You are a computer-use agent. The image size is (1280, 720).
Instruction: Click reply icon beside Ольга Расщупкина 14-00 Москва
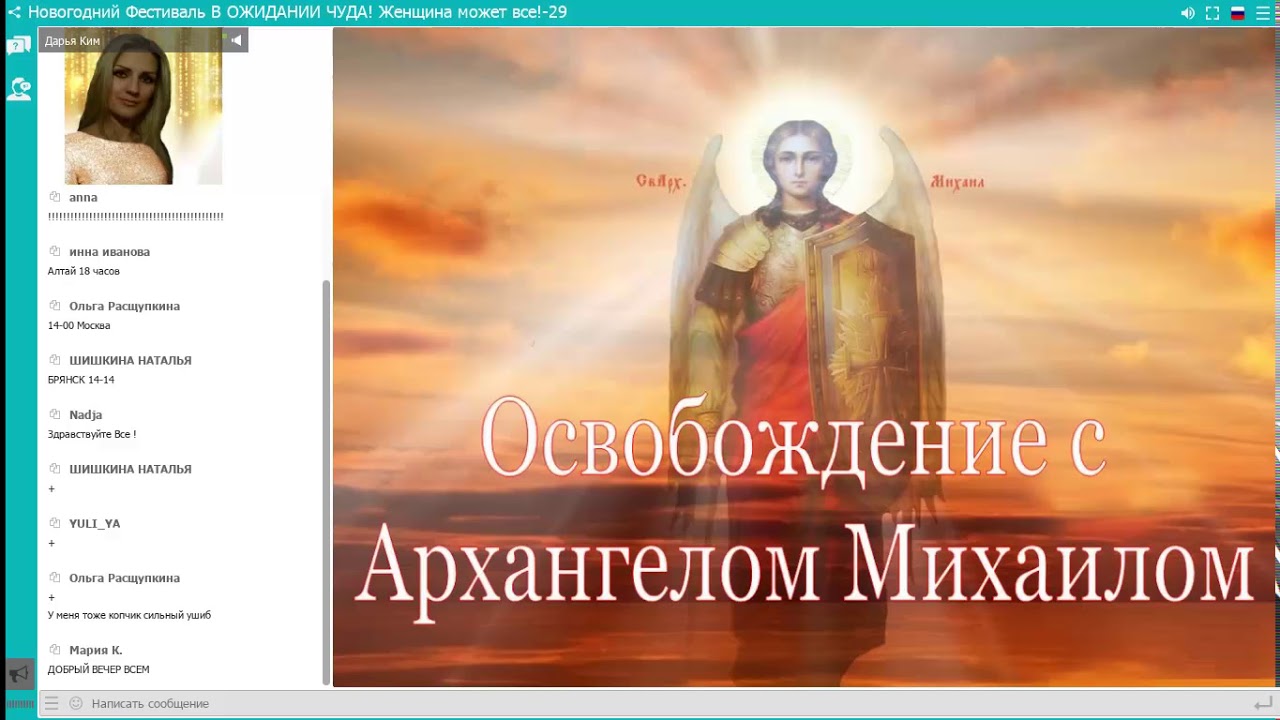click(x=55, y=305)
